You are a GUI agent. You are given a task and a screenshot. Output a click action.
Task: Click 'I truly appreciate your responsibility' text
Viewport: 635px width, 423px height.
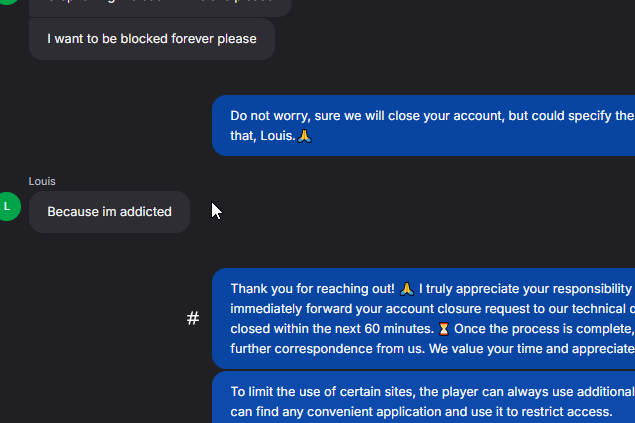click(525, 289)
